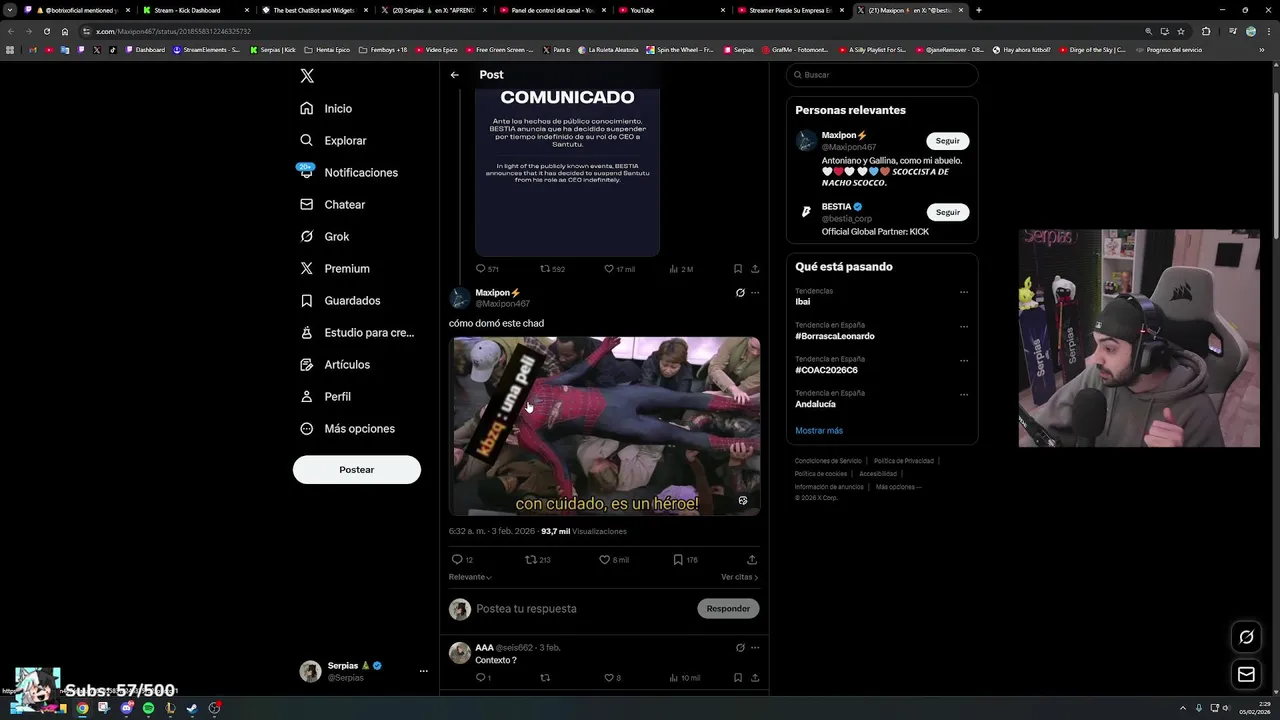Open La Ruleta Aleatoria bookmark
Viewport: 1280px width, 720px height.
[608, 49]
